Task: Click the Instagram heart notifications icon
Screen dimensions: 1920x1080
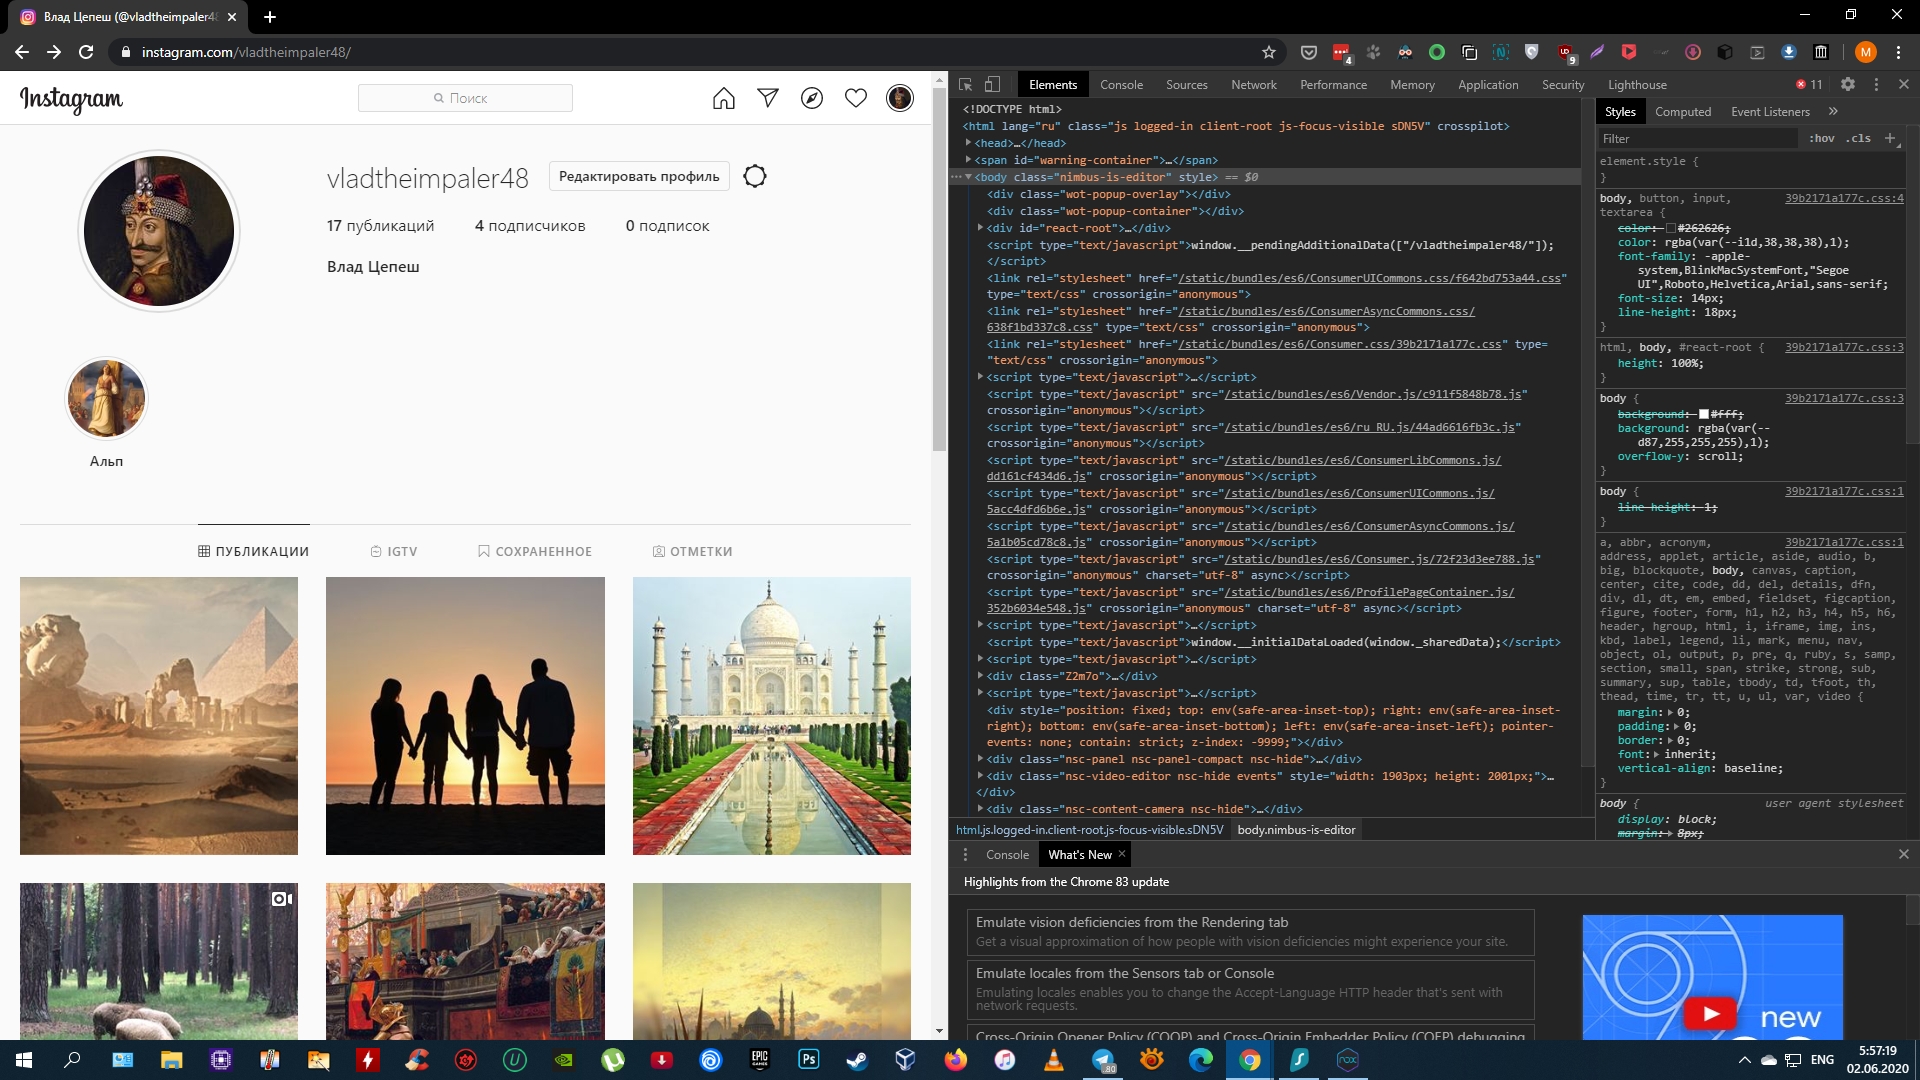Action: (x=855, y=98)
